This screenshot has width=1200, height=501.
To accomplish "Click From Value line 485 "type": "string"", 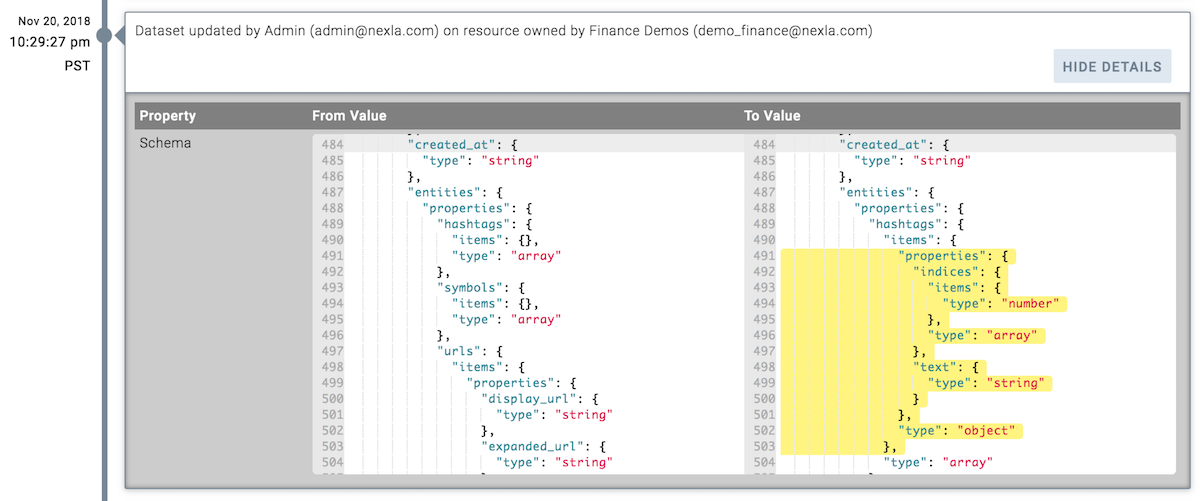I will coord(482,160).
